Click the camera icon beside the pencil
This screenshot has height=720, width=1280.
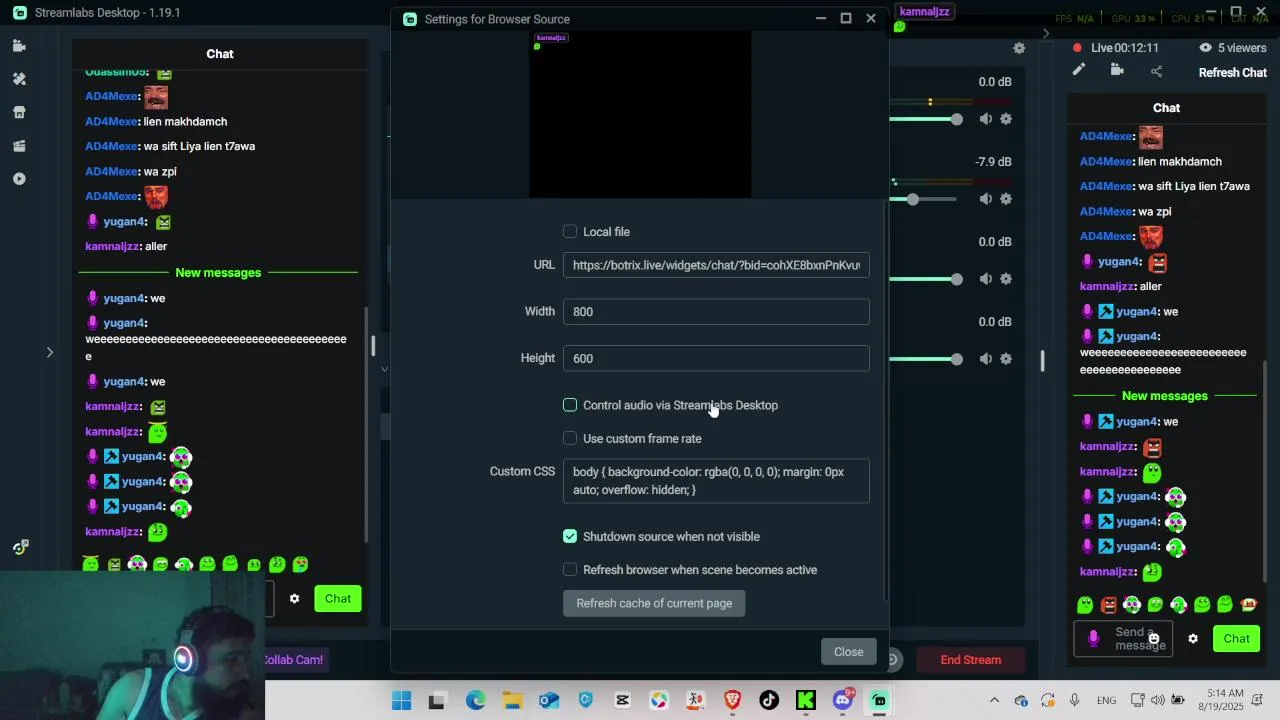1117,70
